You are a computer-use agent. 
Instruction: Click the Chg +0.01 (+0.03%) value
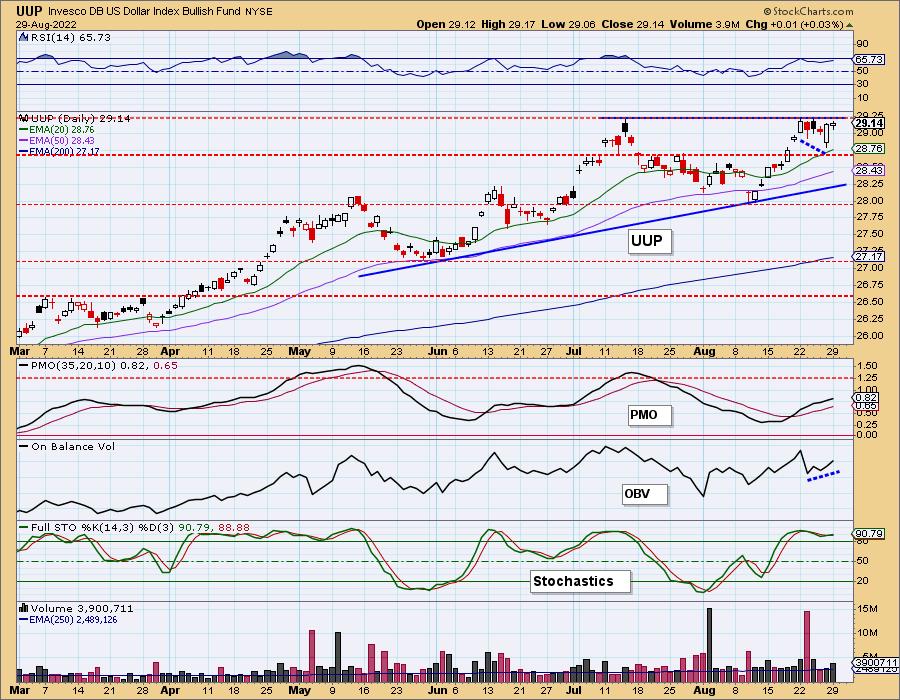[794, 25]
